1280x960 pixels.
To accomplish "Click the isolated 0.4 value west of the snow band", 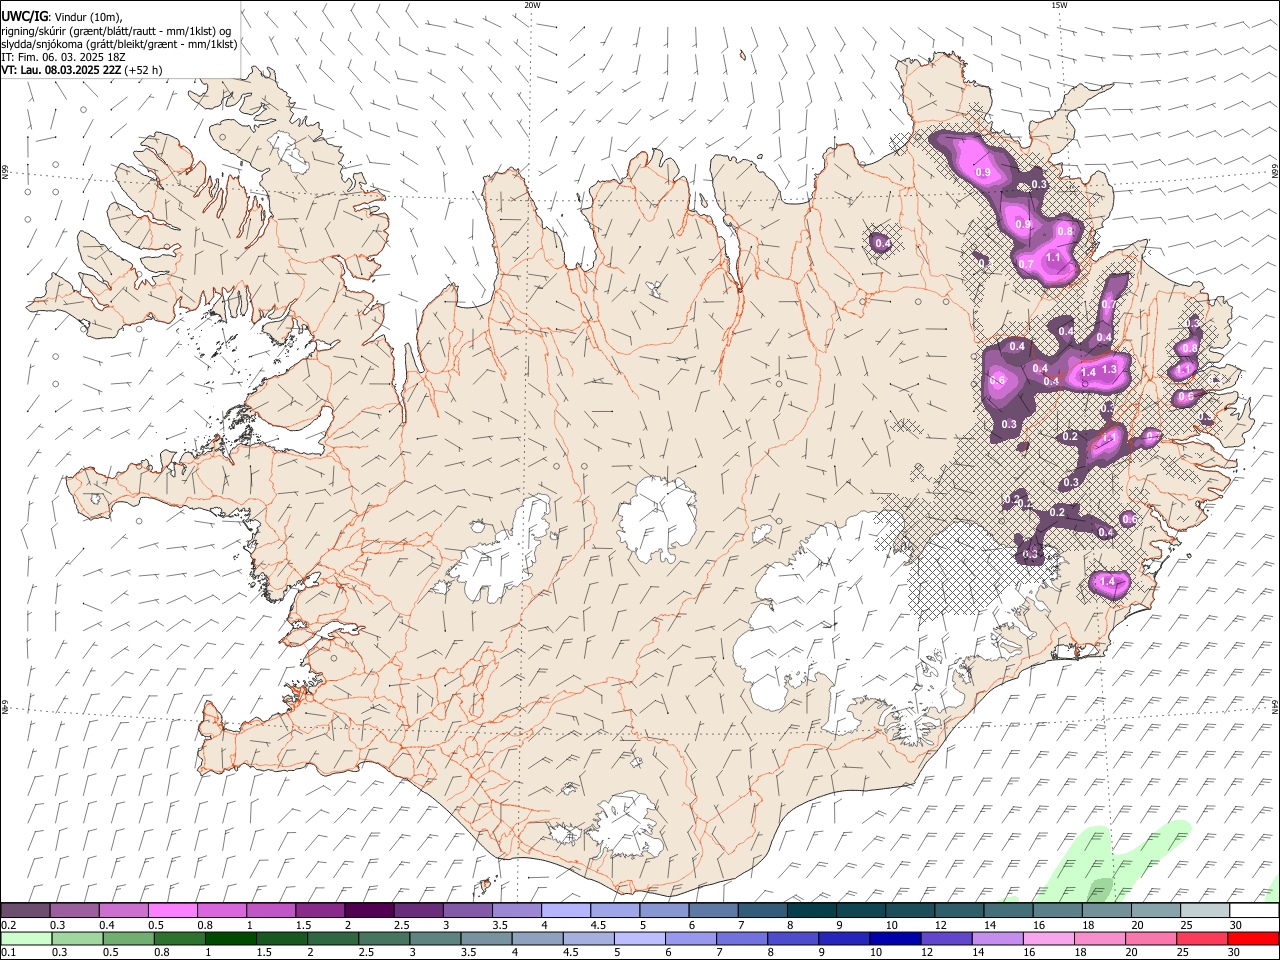I will coord(882,243).
